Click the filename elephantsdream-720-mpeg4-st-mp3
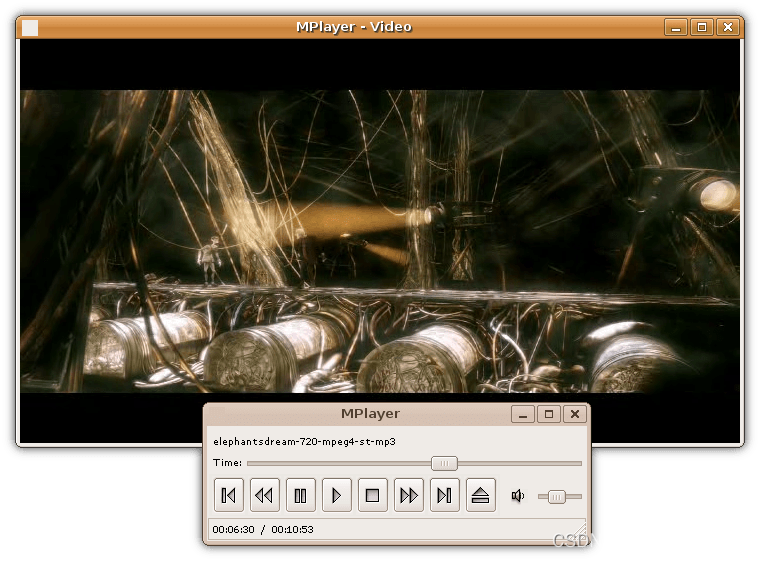 click(304, 442)
